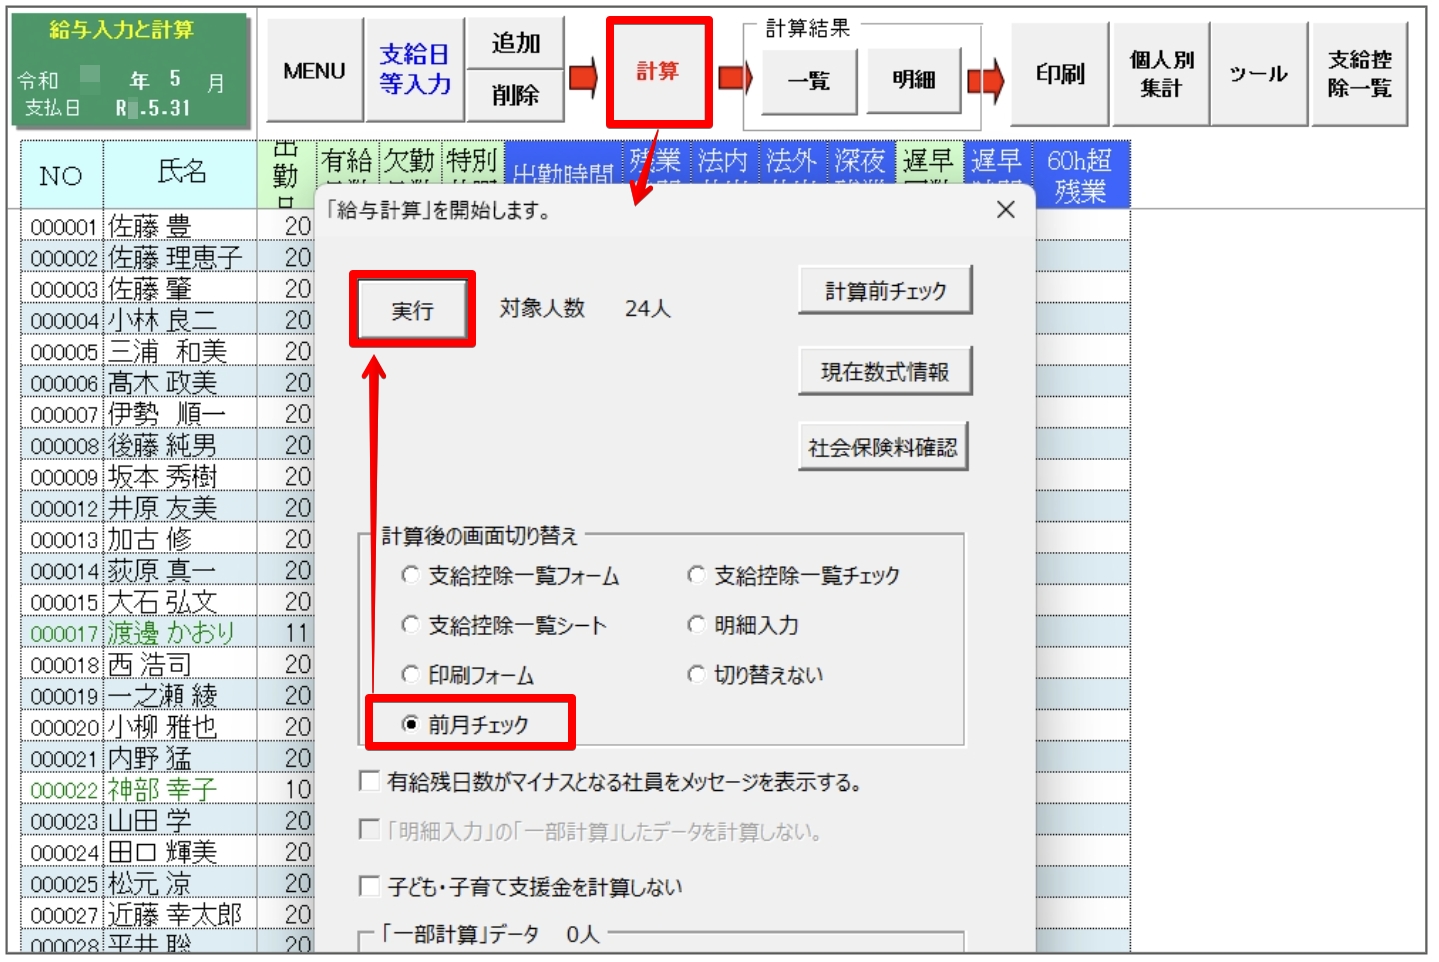Open the ツール menu button
1439x962 pixels.
coord(1259,74)
